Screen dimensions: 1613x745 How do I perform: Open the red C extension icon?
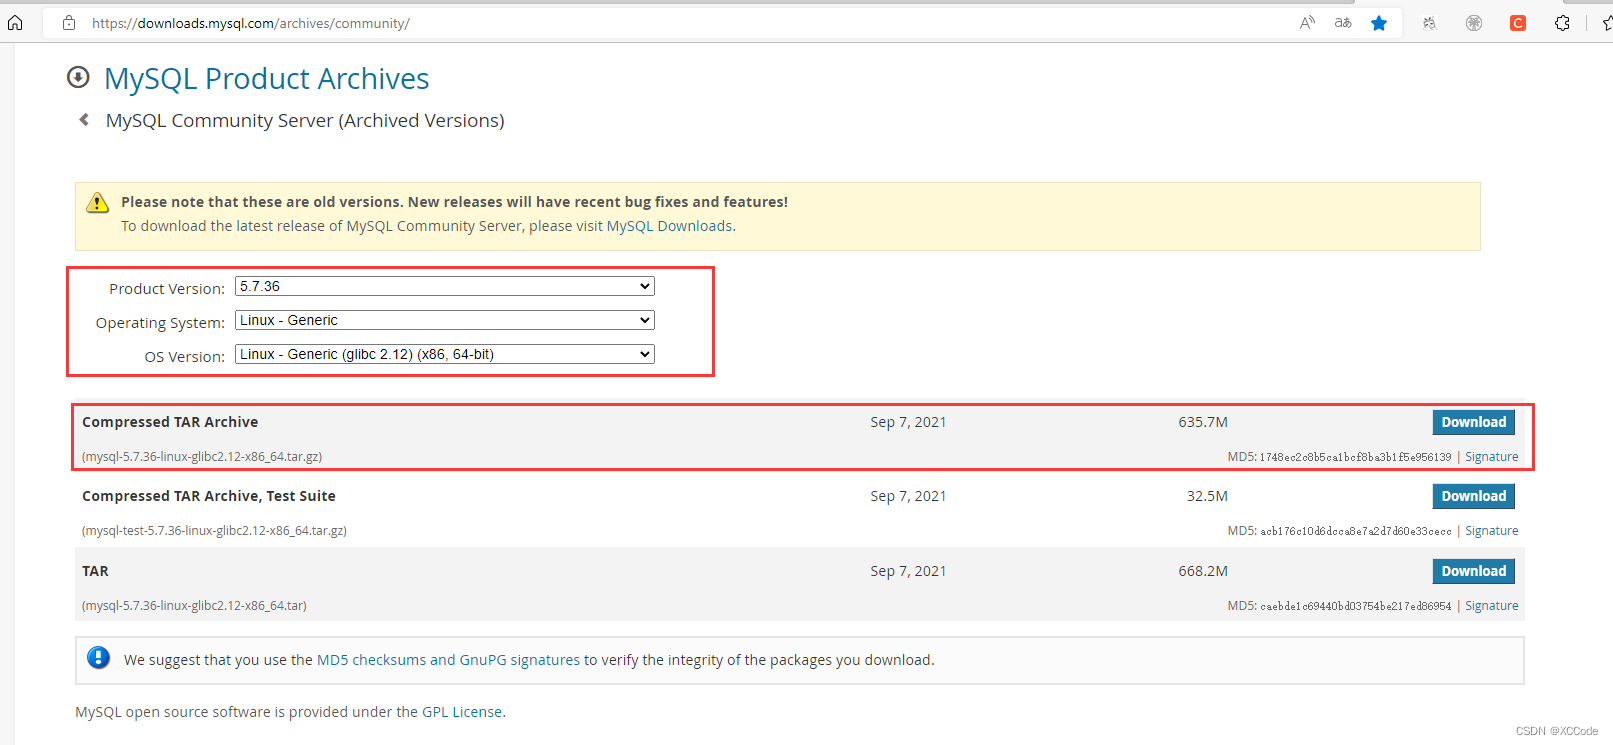click(1518, 23)
